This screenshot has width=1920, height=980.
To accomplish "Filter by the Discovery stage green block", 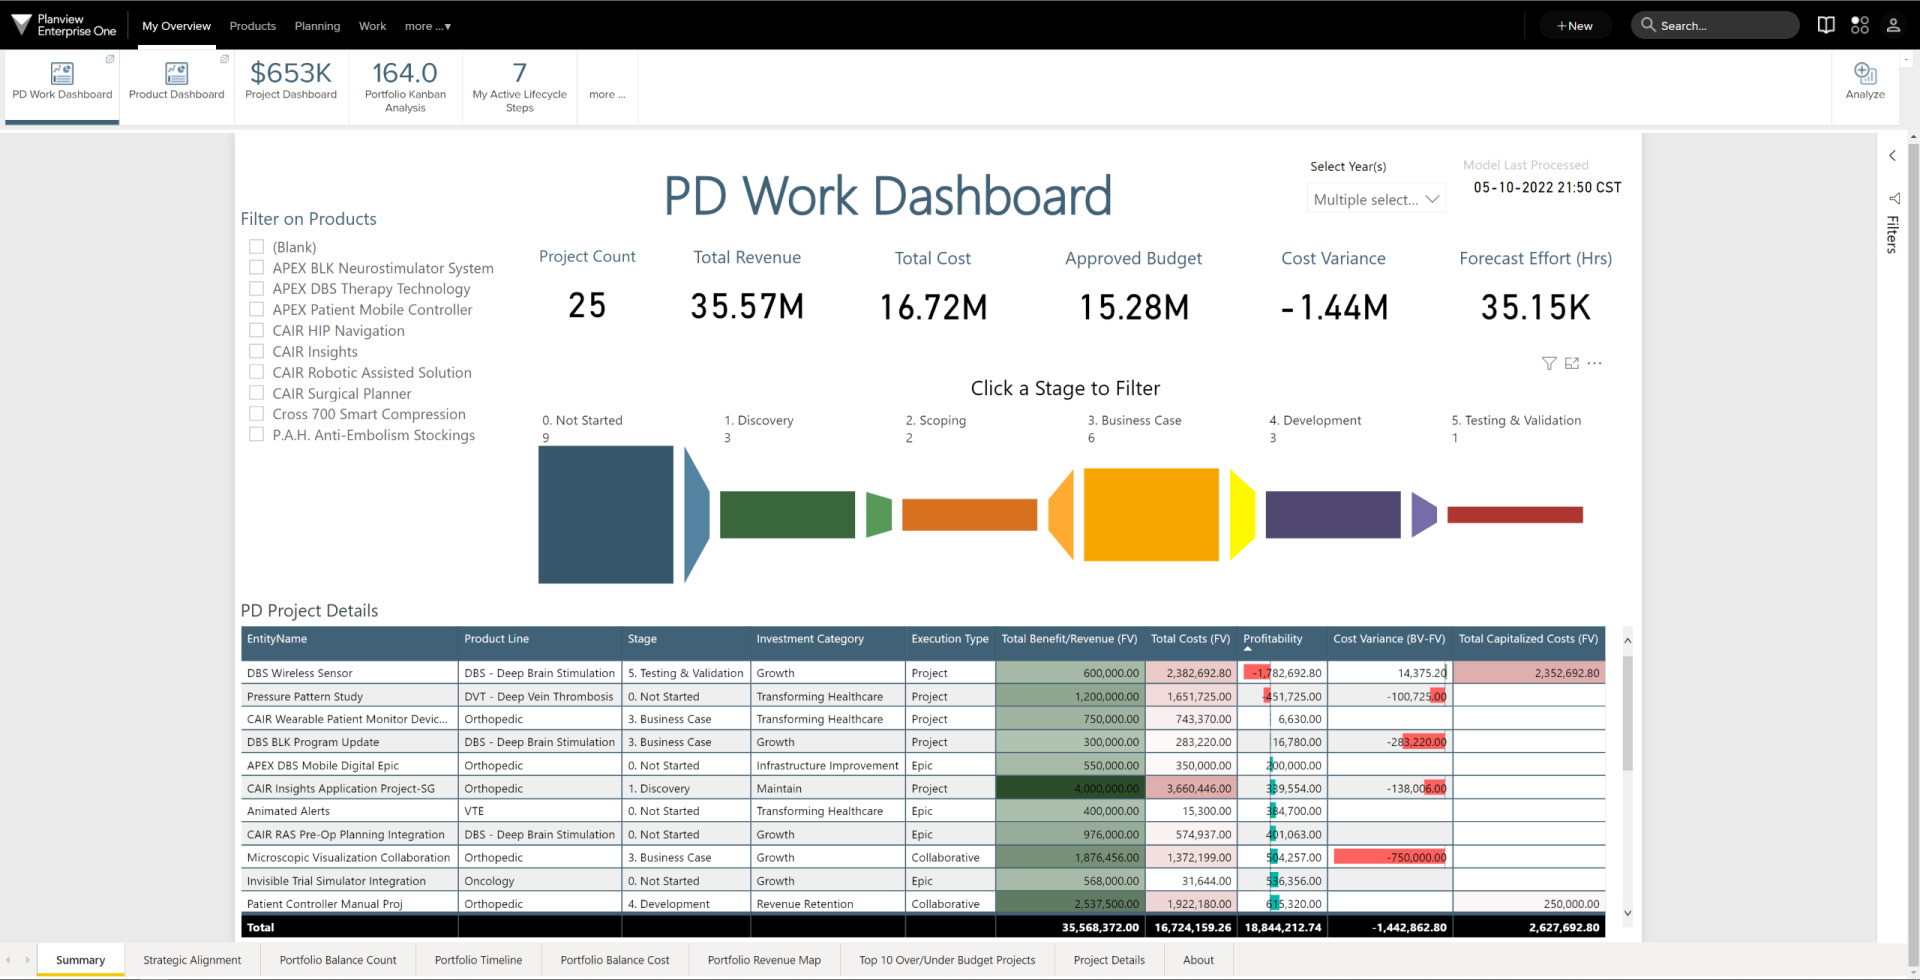I will (x=787, y=515).
